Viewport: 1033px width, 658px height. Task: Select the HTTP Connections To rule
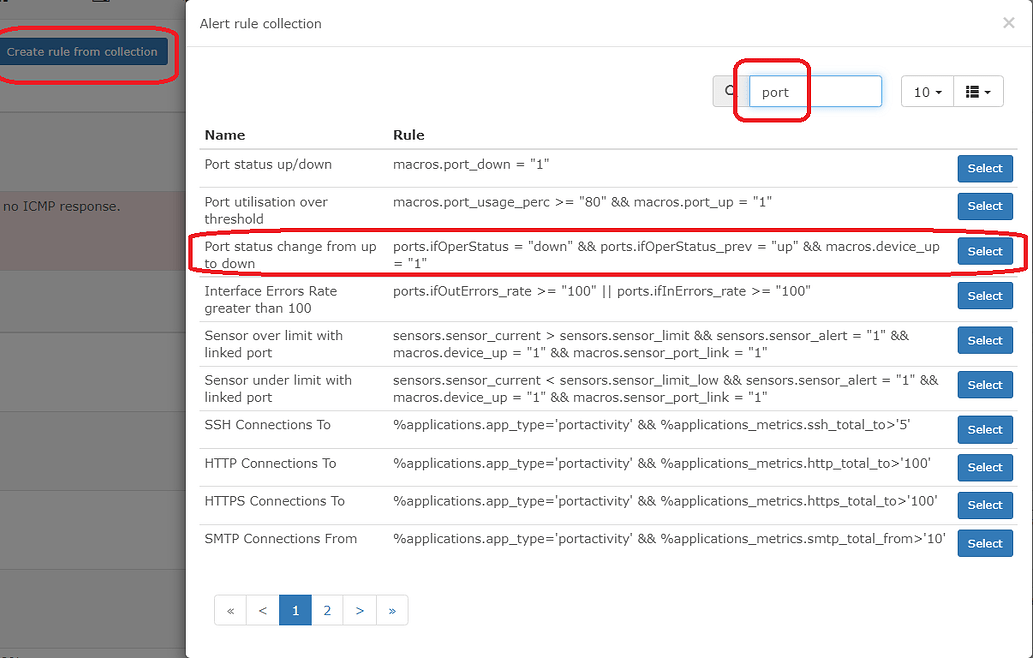click(x=984, y=467)
